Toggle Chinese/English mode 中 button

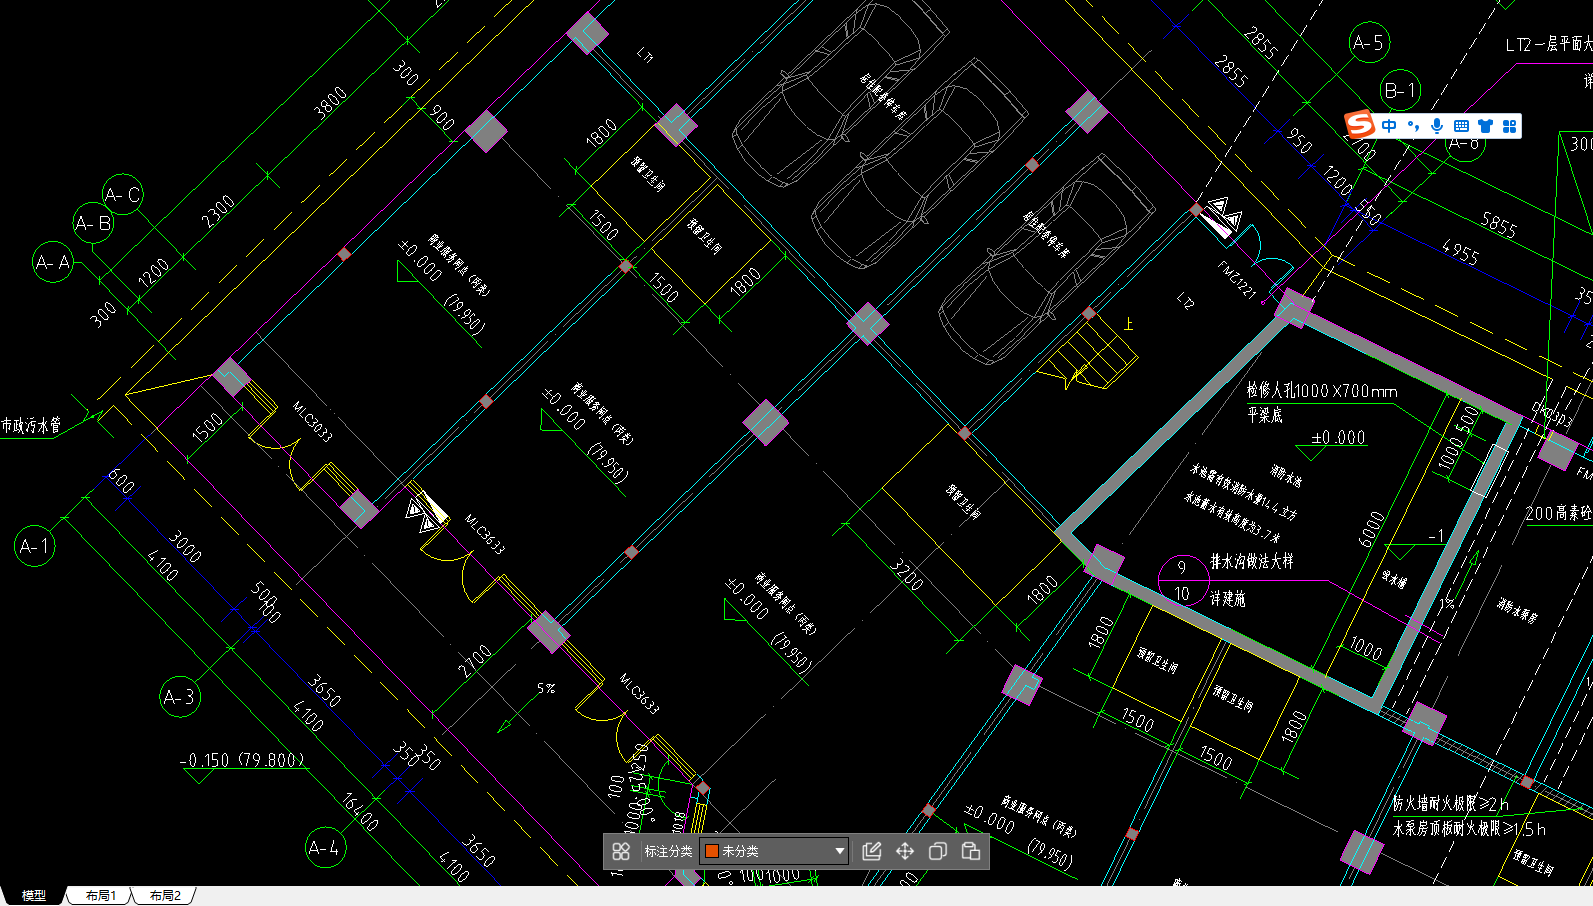(x=1389, y=126)
